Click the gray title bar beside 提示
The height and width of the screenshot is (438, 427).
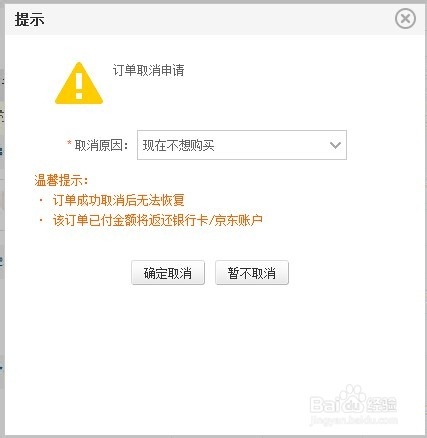point(217,19)
